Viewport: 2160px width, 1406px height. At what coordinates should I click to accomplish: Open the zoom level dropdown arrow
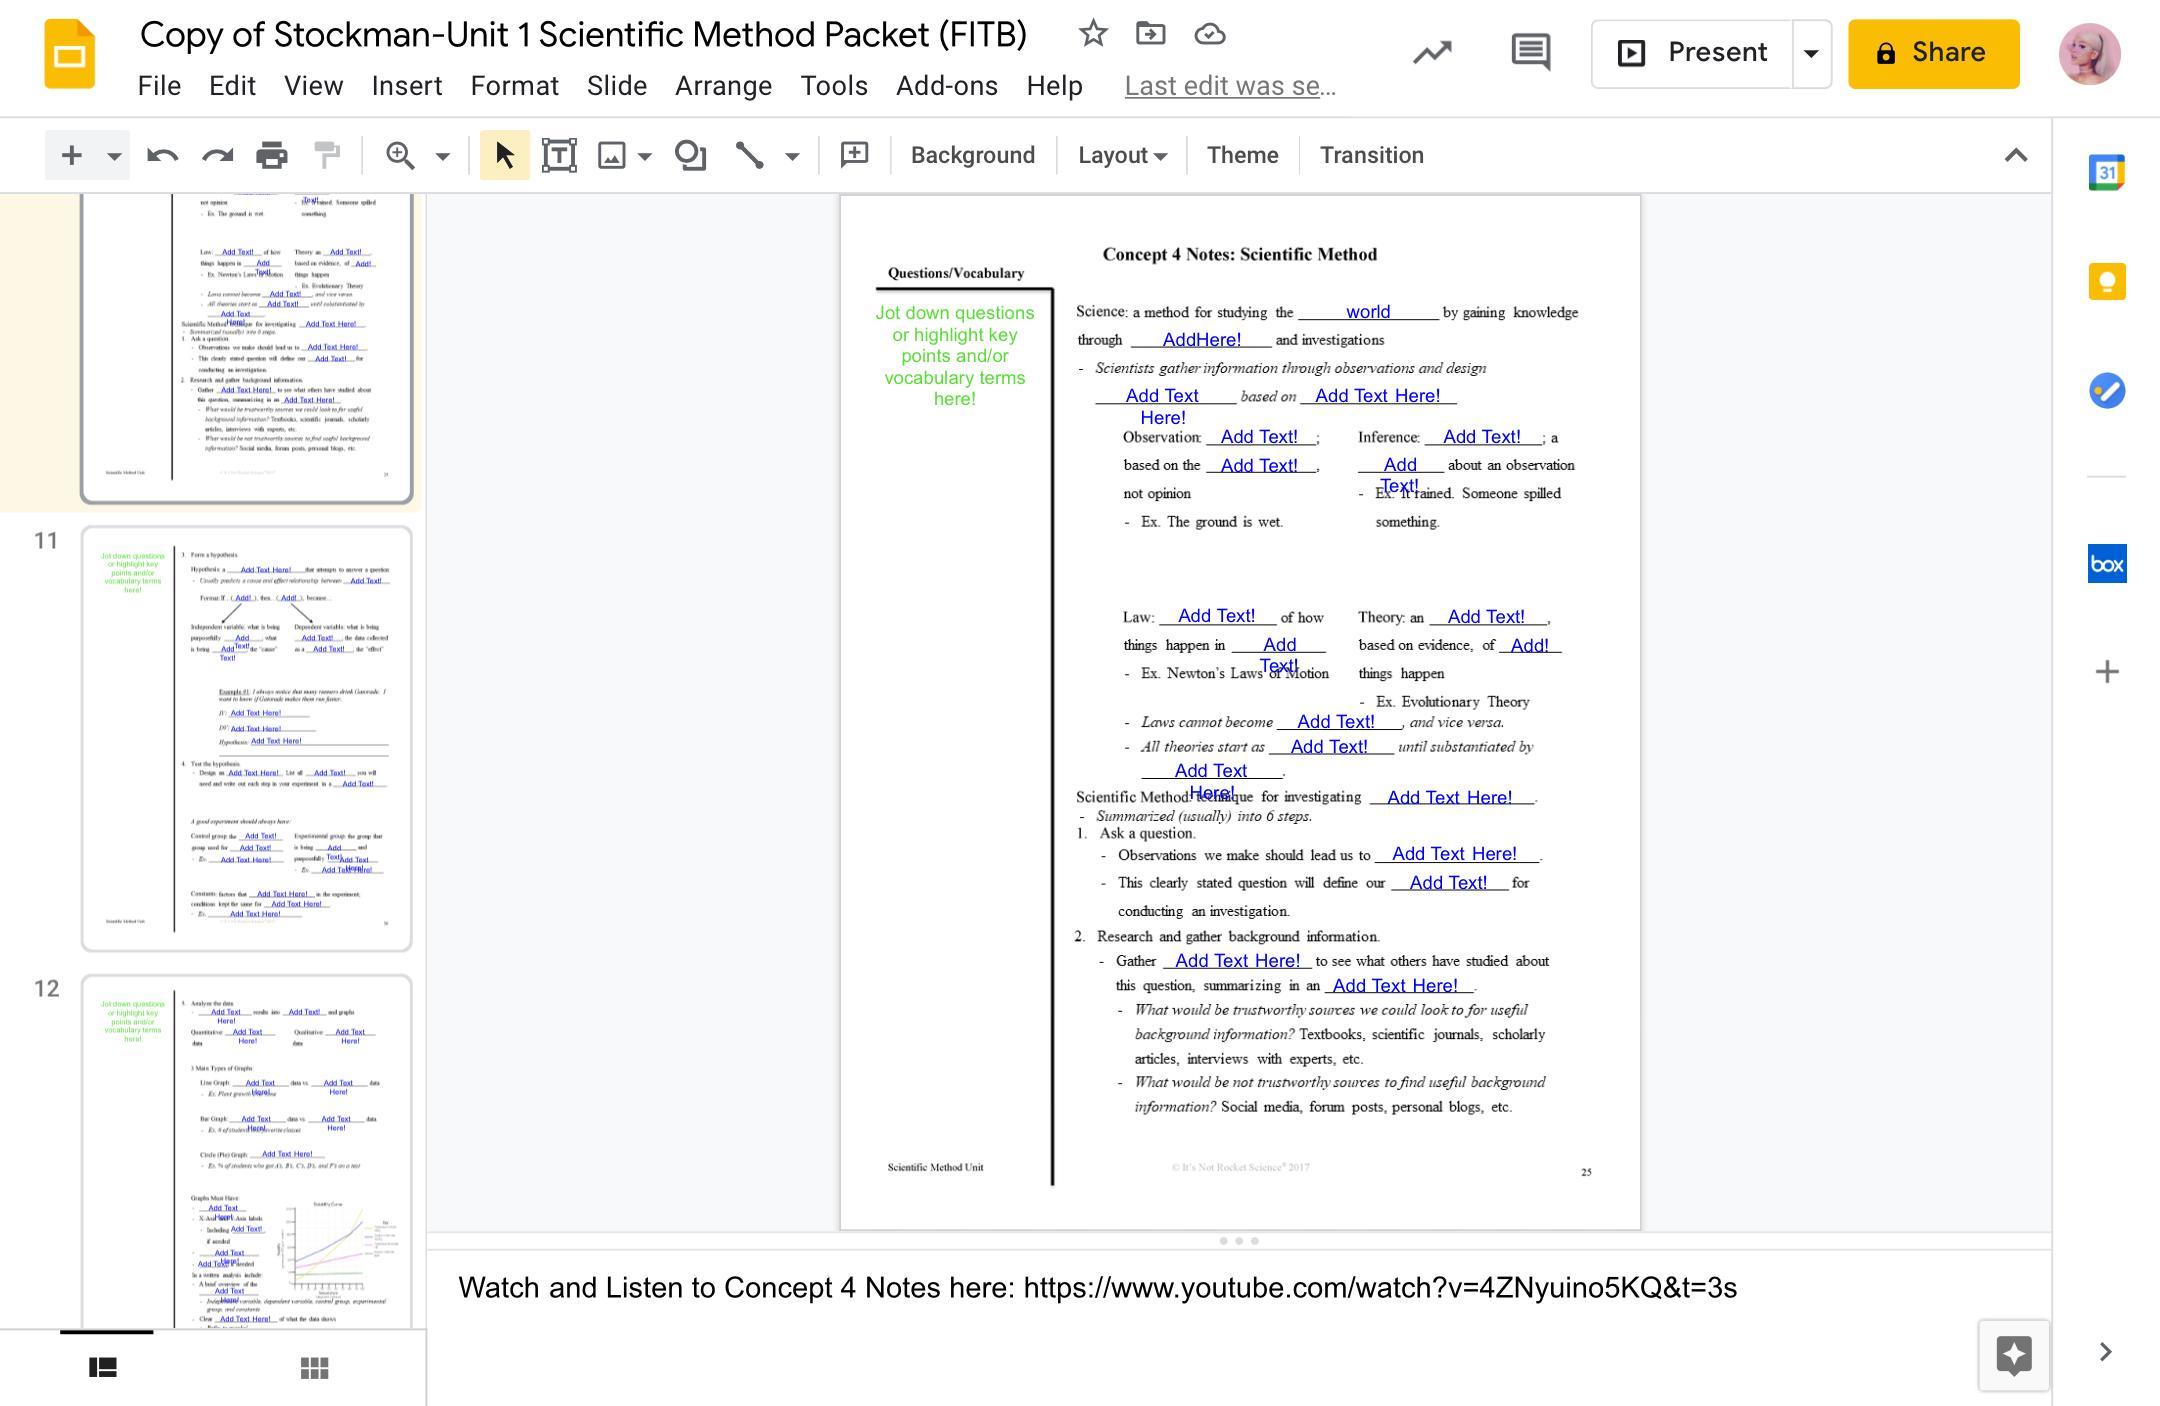click(x=442, y=155)
